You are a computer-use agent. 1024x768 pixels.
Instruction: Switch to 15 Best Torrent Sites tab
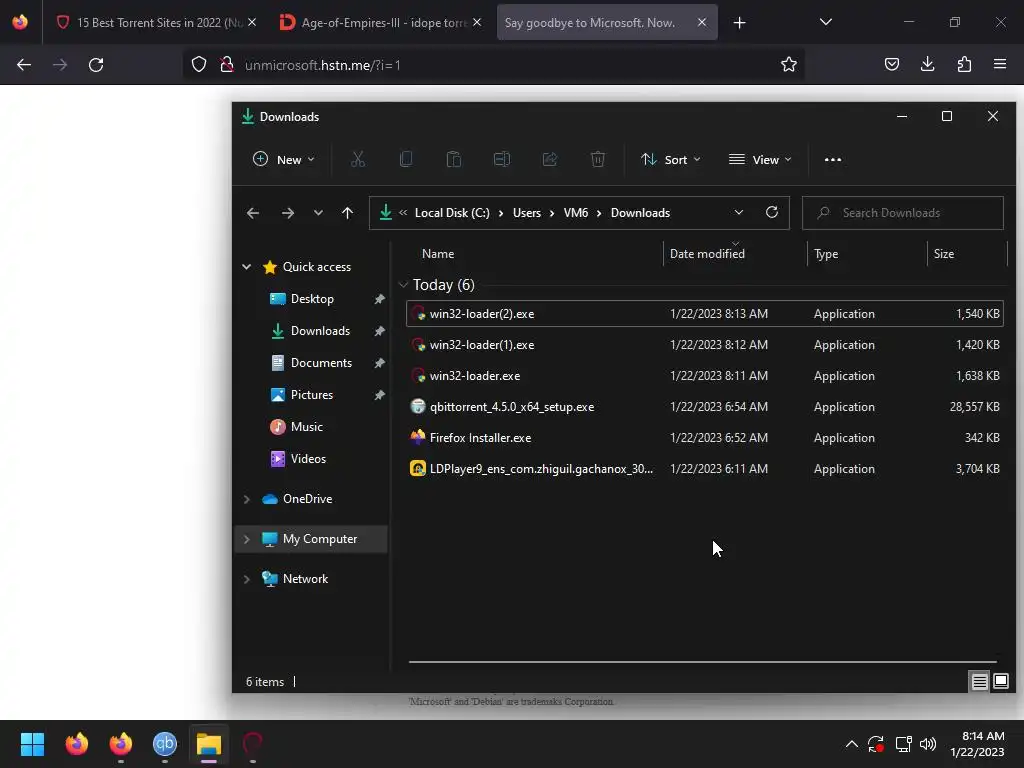(x=155, y=22)
